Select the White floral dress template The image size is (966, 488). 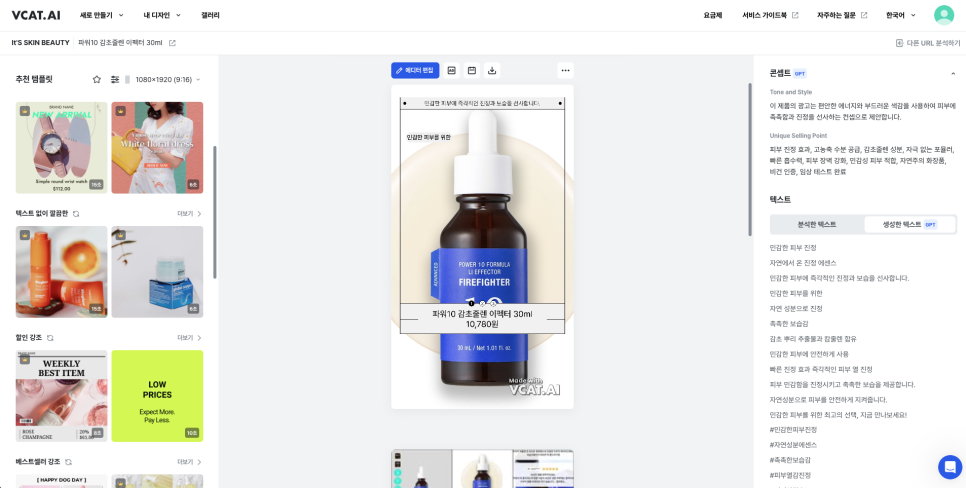coord(157,148)
